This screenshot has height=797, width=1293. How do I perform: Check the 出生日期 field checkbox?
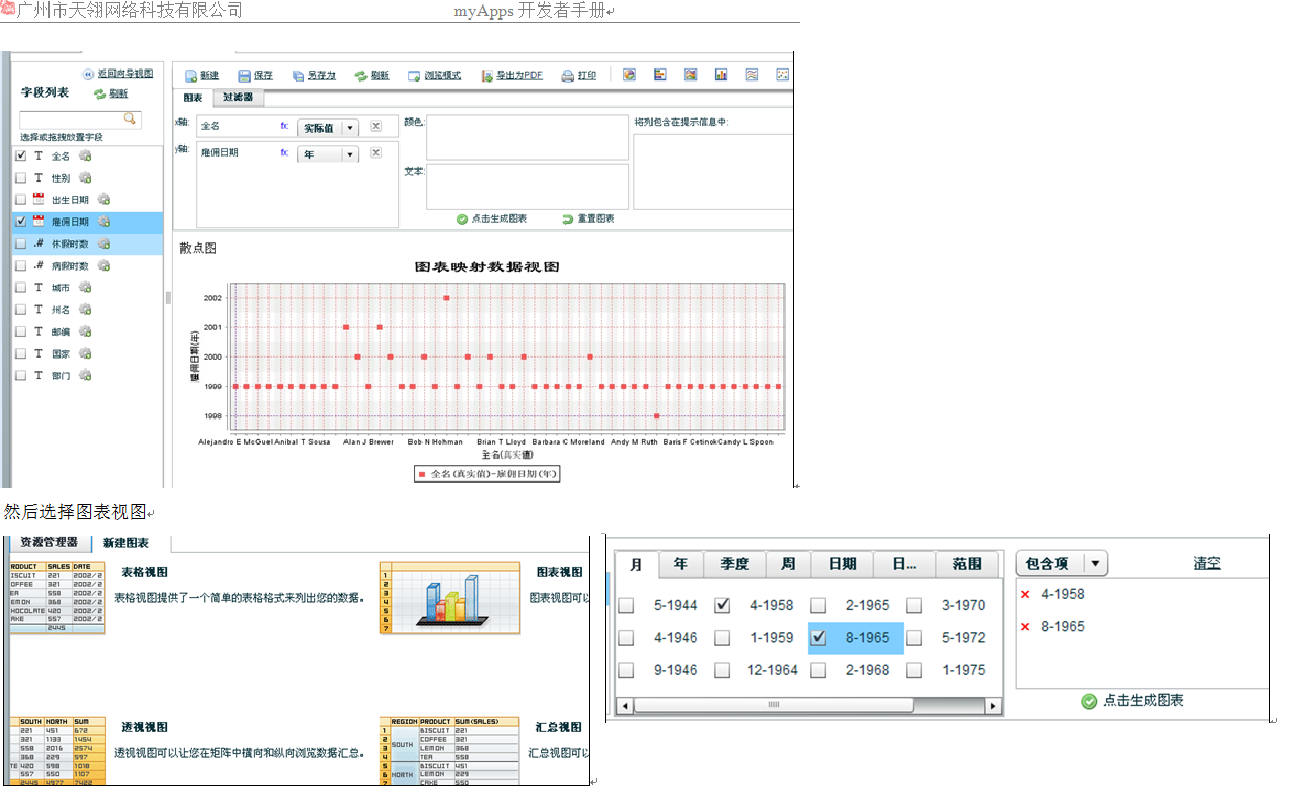21,200
